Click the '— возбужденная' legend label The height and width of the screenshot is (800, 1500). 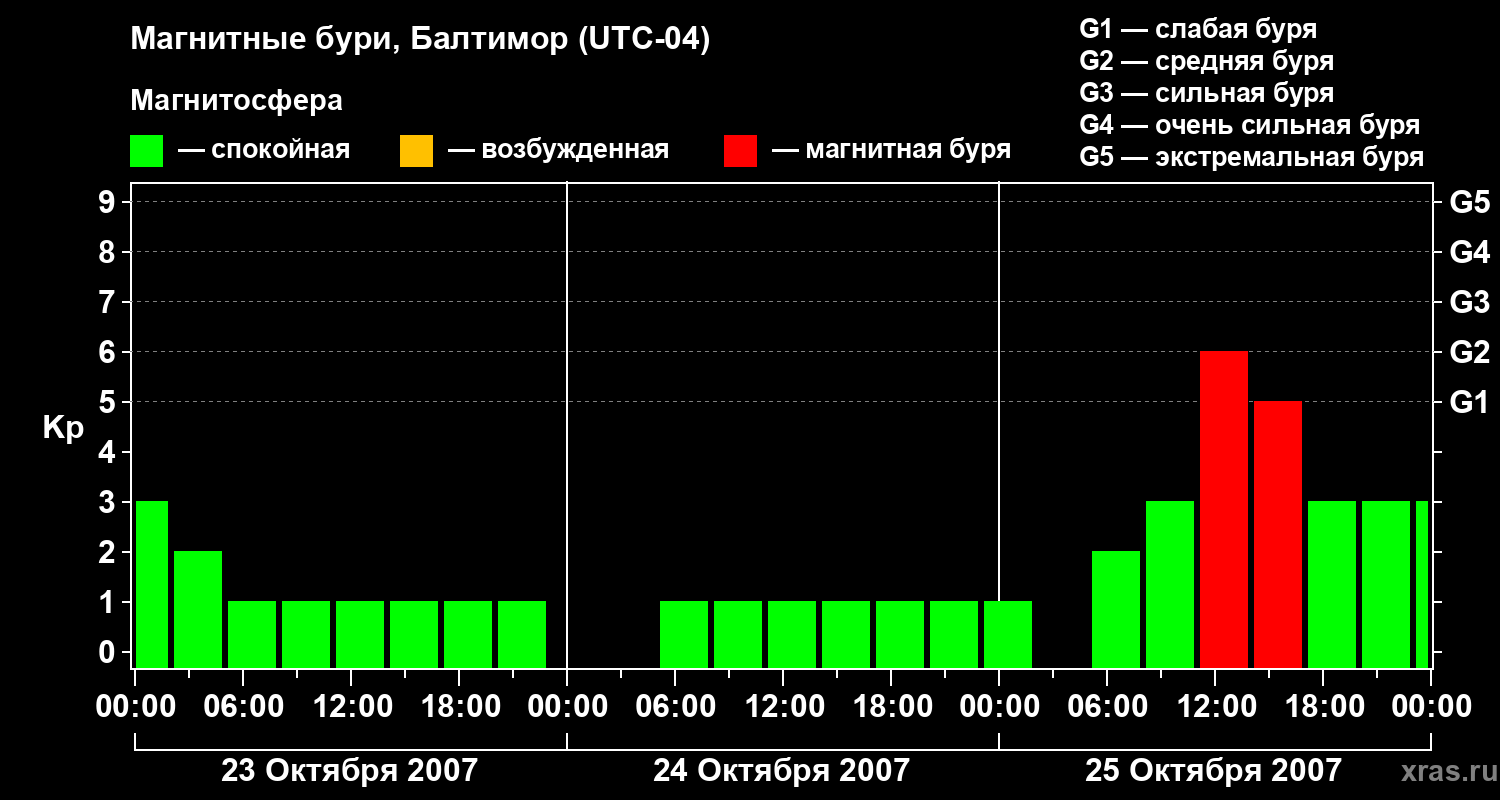[x=558, y=150]
